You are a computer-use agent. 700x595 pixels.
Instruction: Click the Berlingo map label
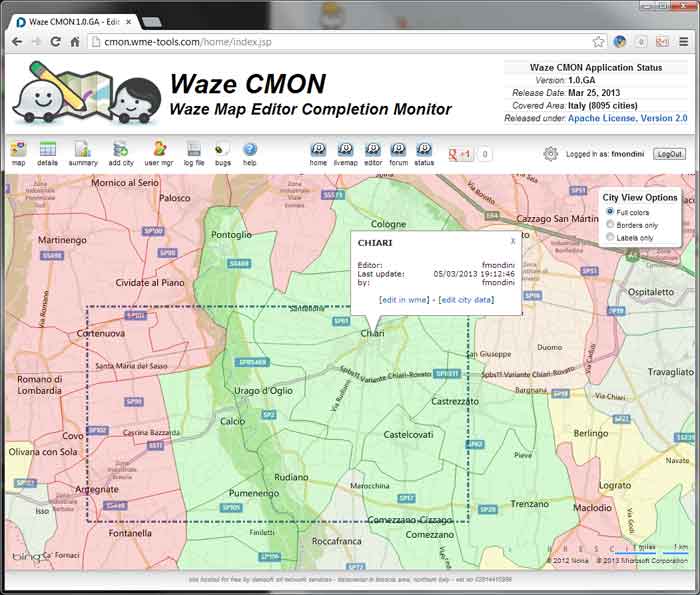591,433
